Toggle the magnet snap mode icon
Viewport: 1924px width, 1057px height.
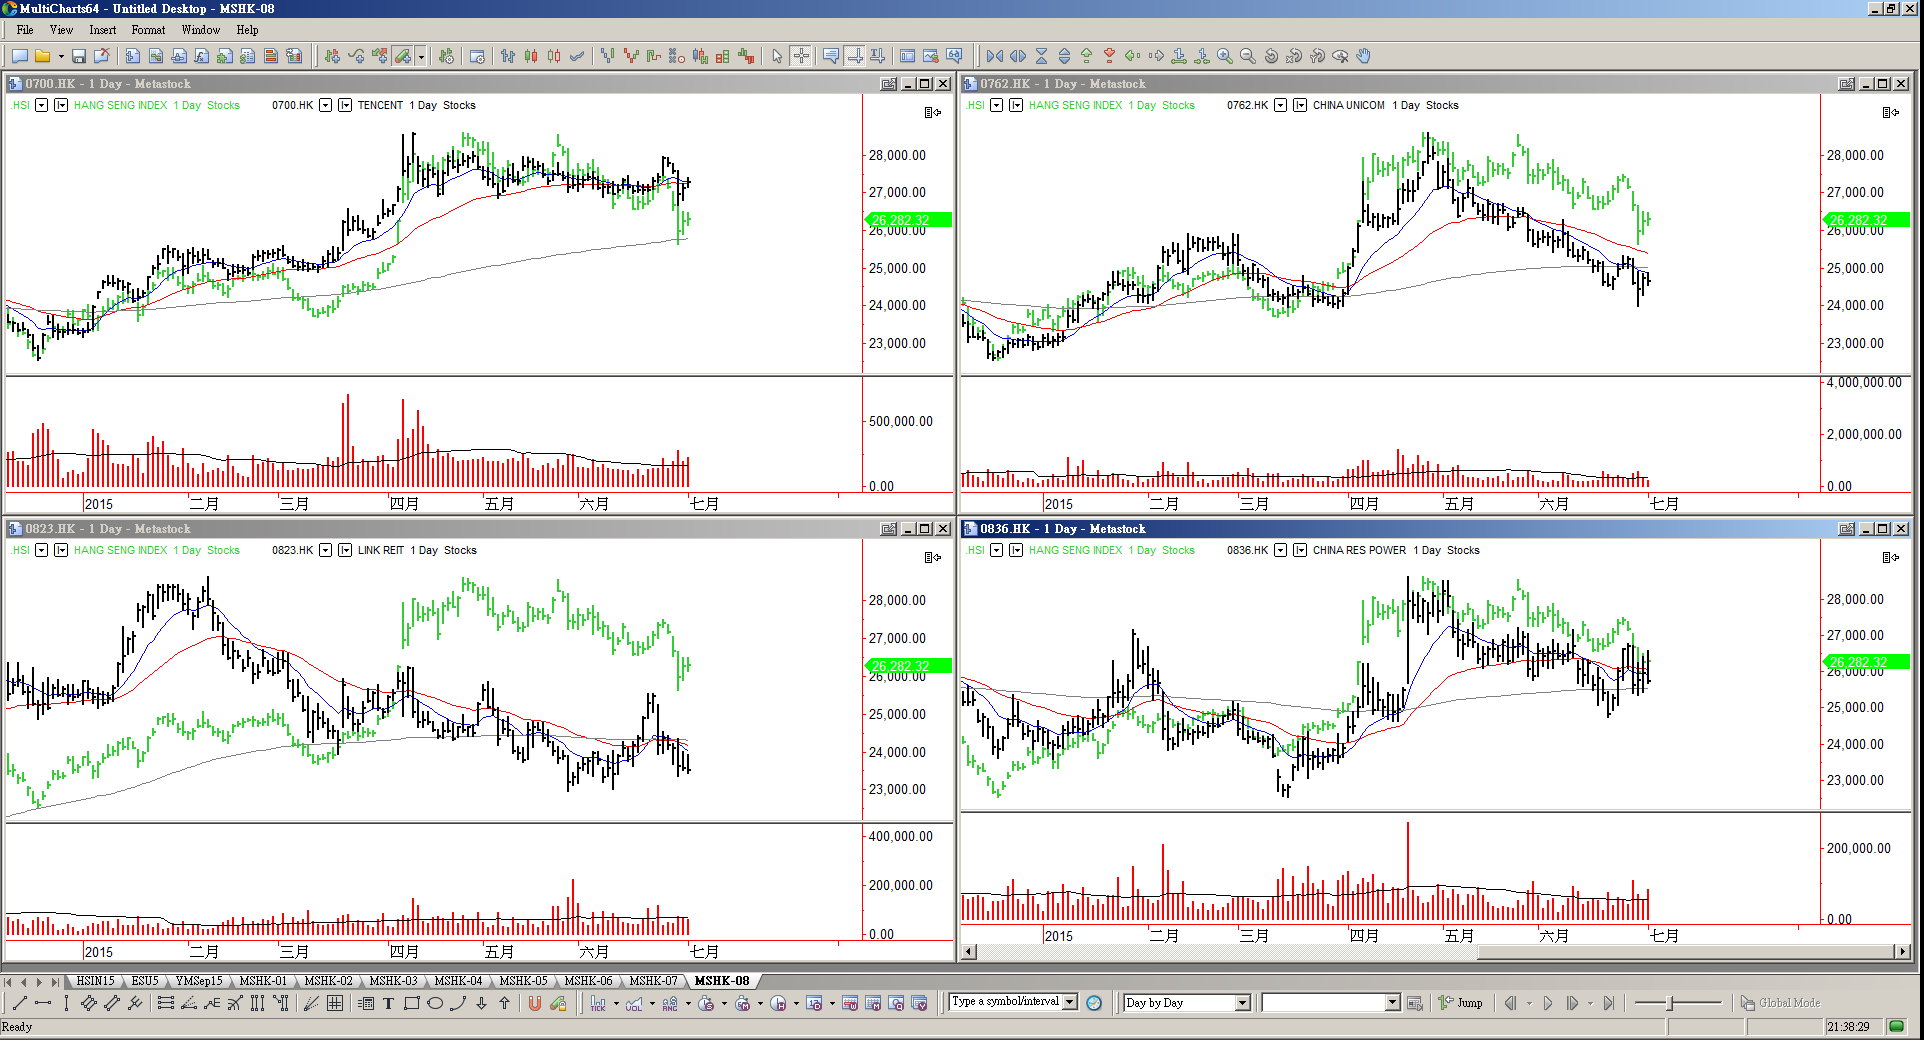click(x=535, y=1004)
